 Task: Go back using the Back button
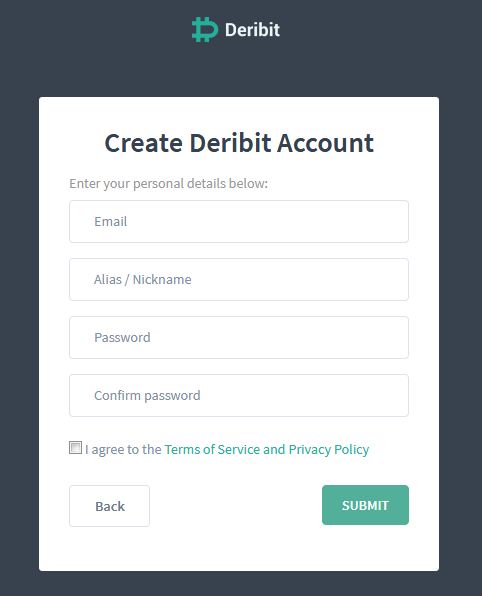109,506
